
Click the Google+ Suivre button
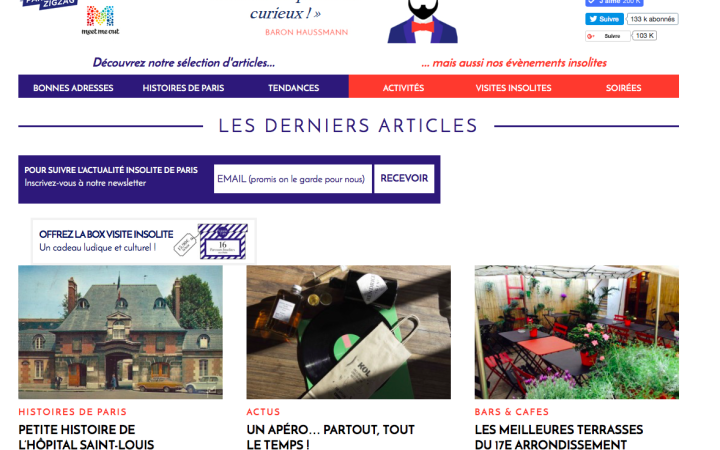pyautogui.click(x=607, y=36)
